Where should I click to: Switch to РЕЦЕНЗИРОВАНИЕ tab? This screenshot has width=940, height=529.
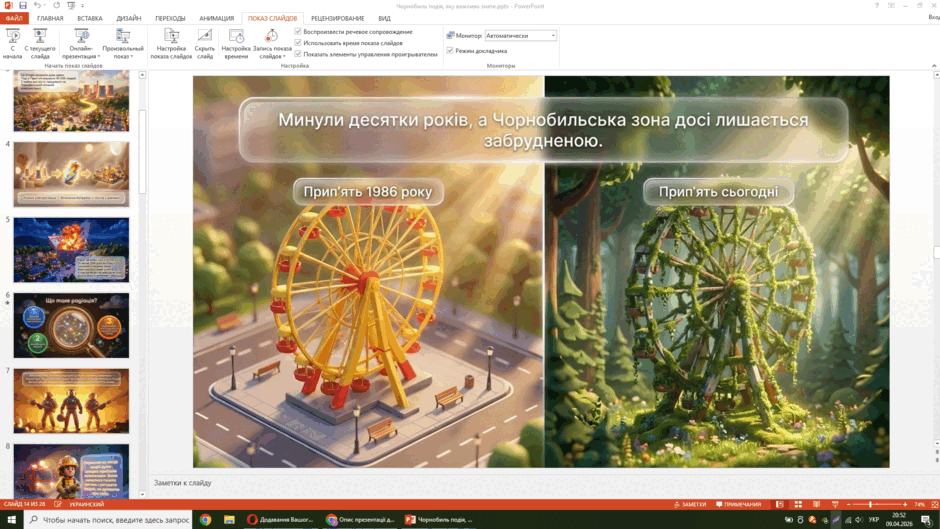point(338,18)
